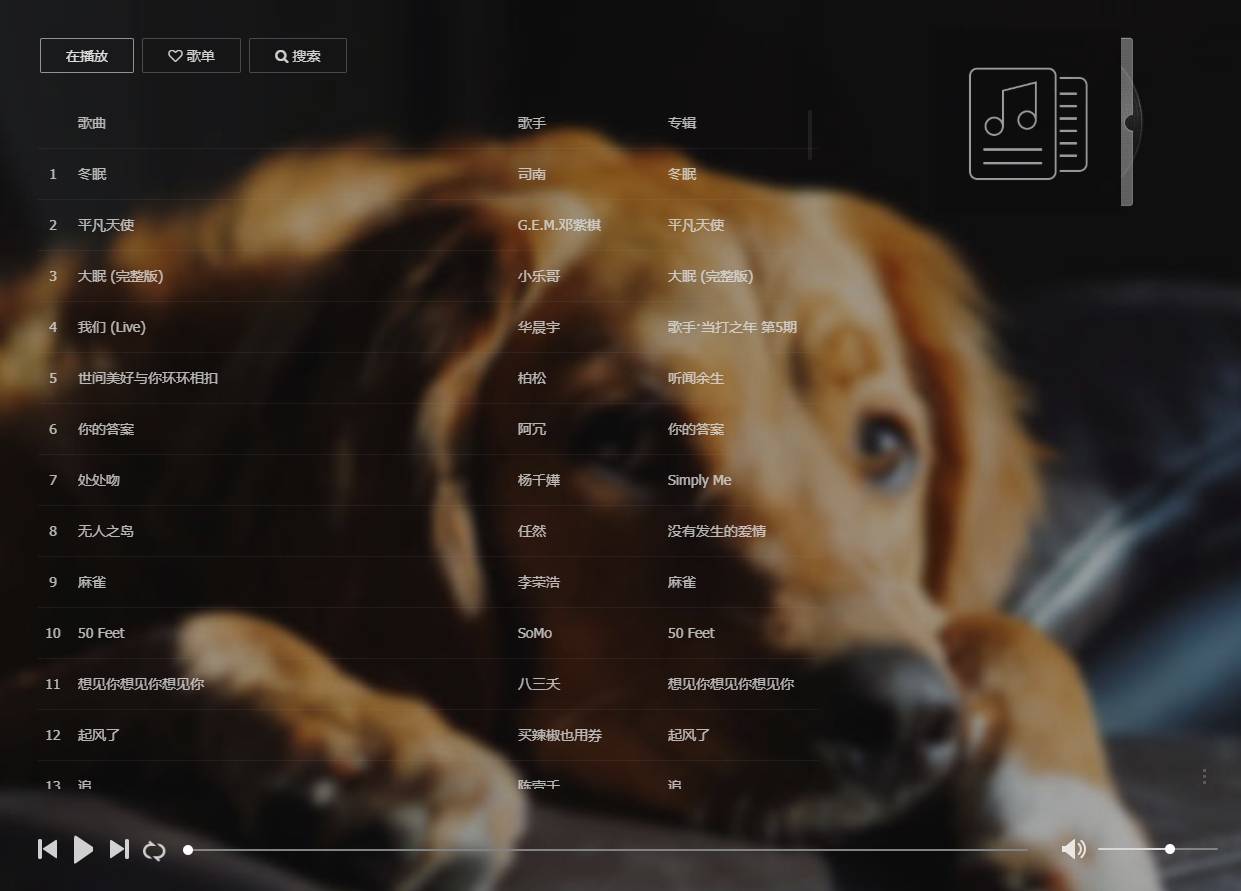The height and width of the screenshot is (891, 1241).
Task: Click the search magnifier icon
Action: (281, 55)
